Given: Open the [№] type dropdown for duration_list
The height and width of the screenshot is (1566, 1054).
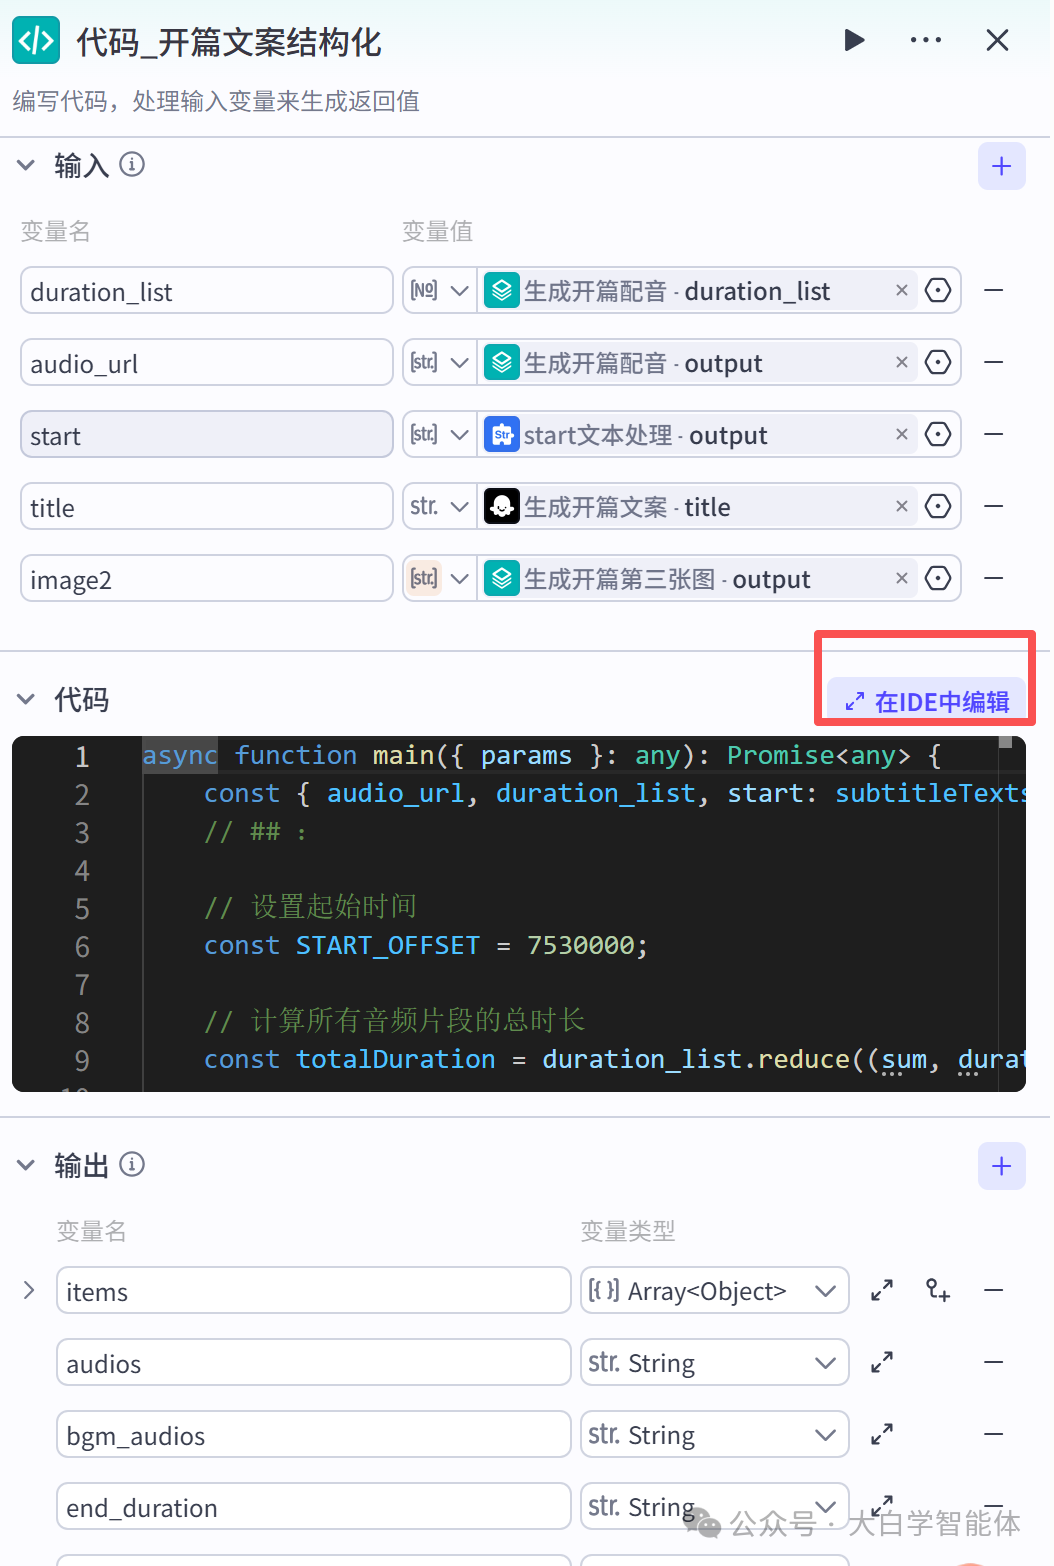Looking at the screenshot, I should click(438, 290).
